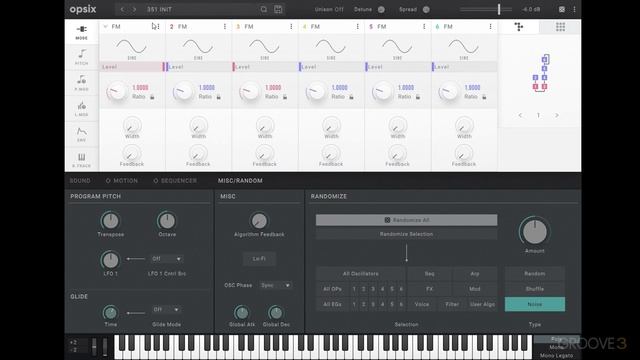Select All EGs for randomizing
Image resolution: width=640 pixels, height=360 pixels.
(332, 304)
